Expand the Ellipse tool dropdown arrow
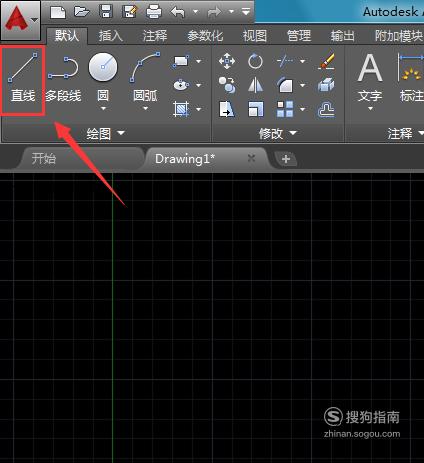 click(x=199, y=85)
